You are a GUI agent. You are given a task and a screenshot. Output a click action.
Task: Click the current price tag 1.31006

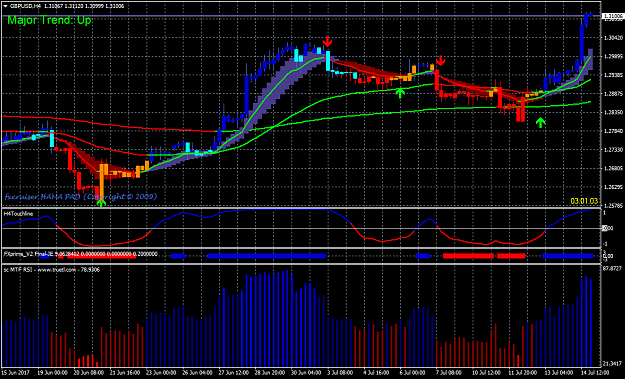click(613, 16)
